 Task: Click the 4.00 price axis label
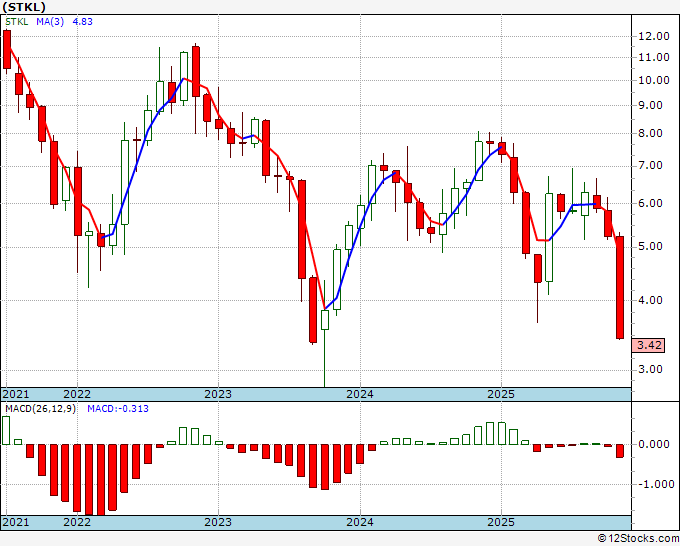[x=651, y=300]
